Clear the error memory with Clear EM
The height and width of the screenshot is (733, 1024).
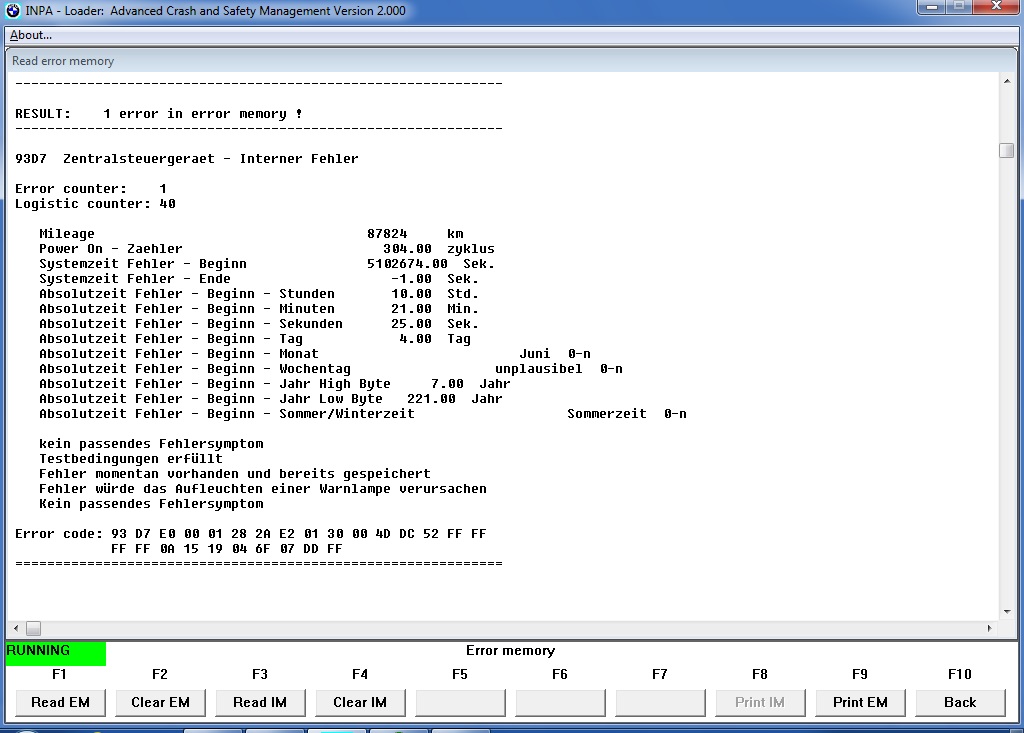click(x=160, y=702)
